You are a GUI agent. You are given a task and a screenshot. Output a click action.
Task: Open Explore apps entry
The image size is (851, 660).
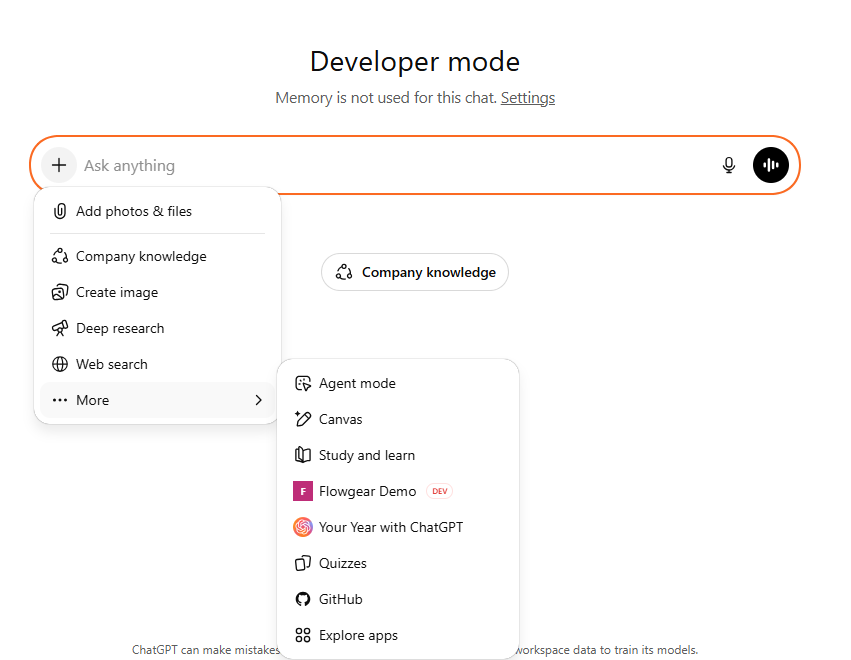[x=358, y=635]
